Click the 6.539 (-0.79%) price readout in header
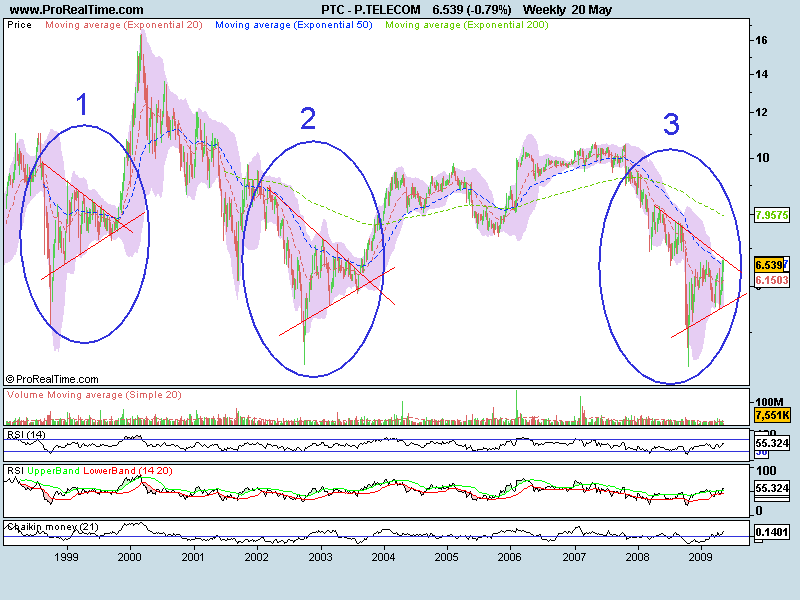The image size is (800, 600). (x=472, y=10)
